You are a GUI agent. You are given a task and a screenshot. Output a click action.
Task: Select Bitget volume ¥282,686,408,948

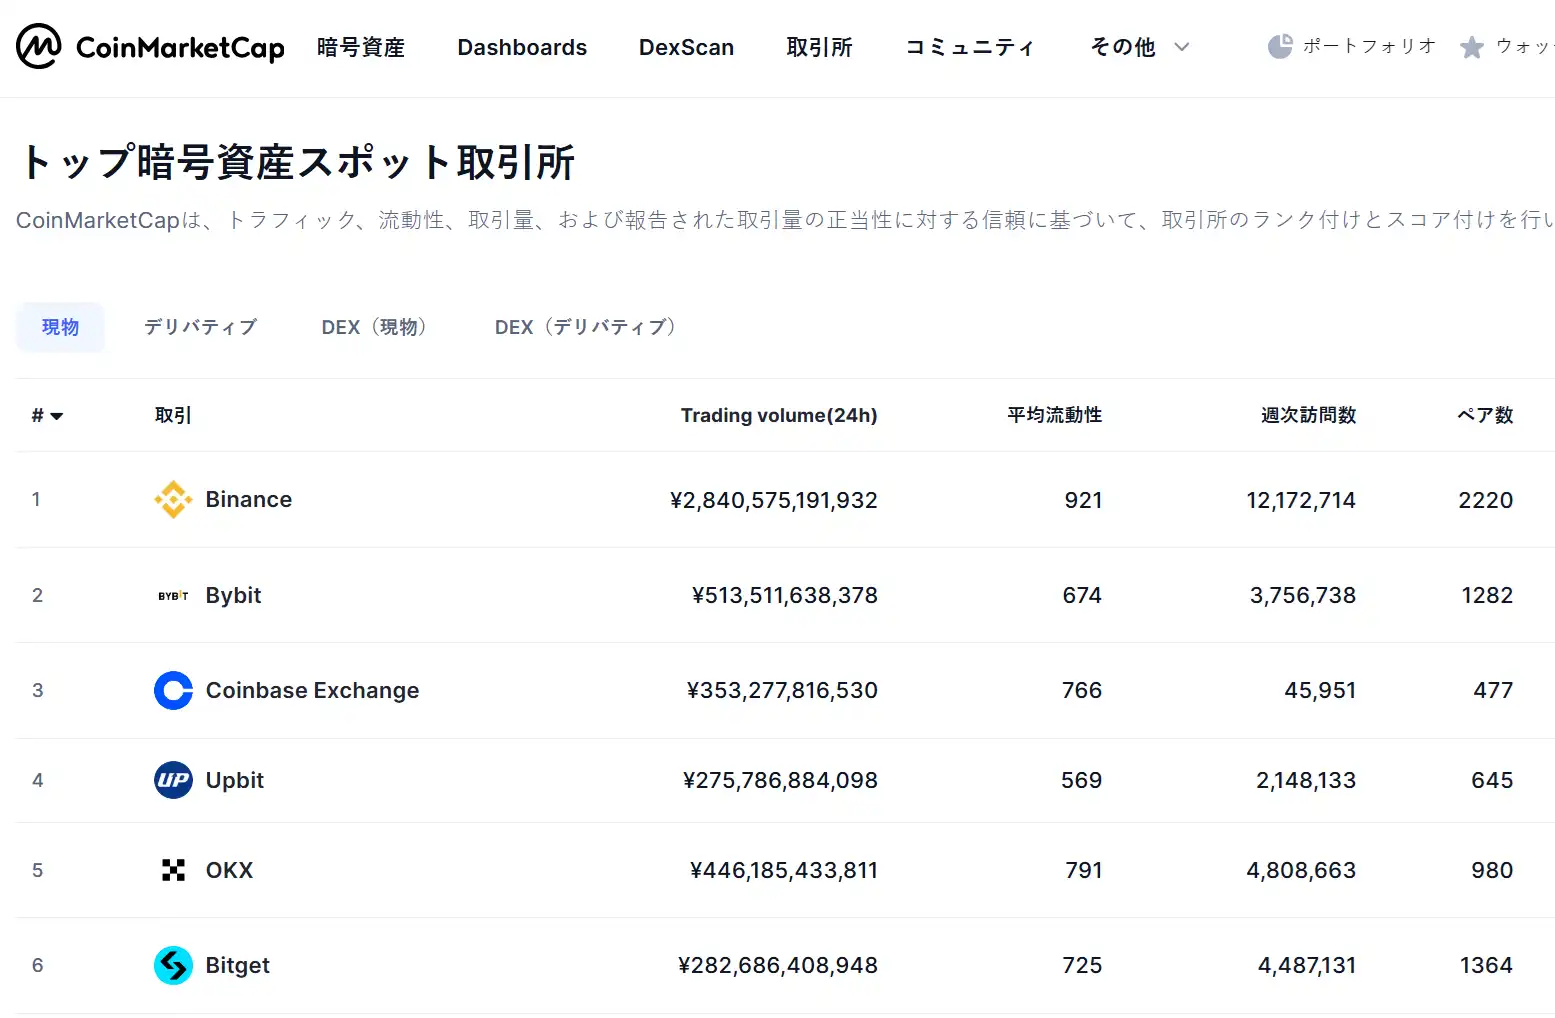pyautogui.click(x=778, y=965)
